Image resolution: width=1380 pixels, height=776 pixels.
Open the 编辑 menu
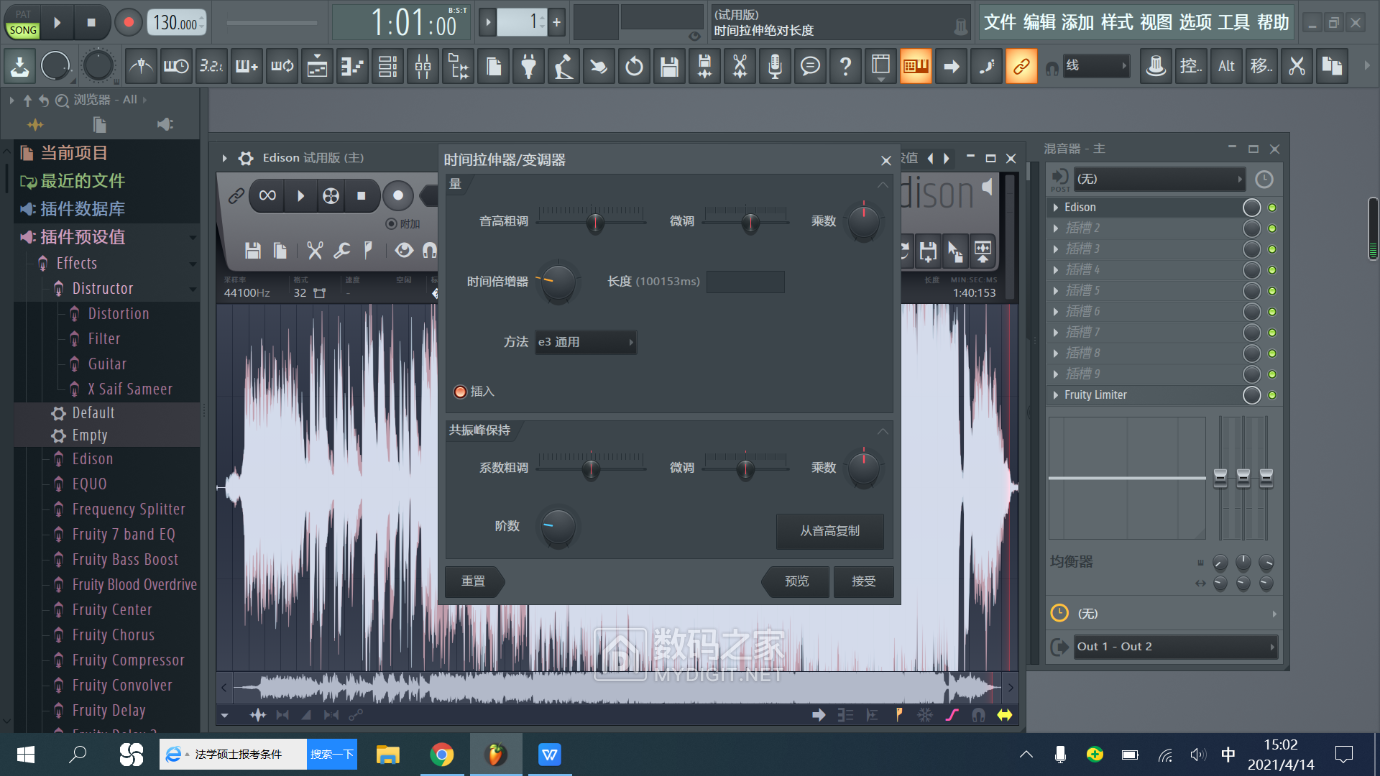click(1040, 22)
